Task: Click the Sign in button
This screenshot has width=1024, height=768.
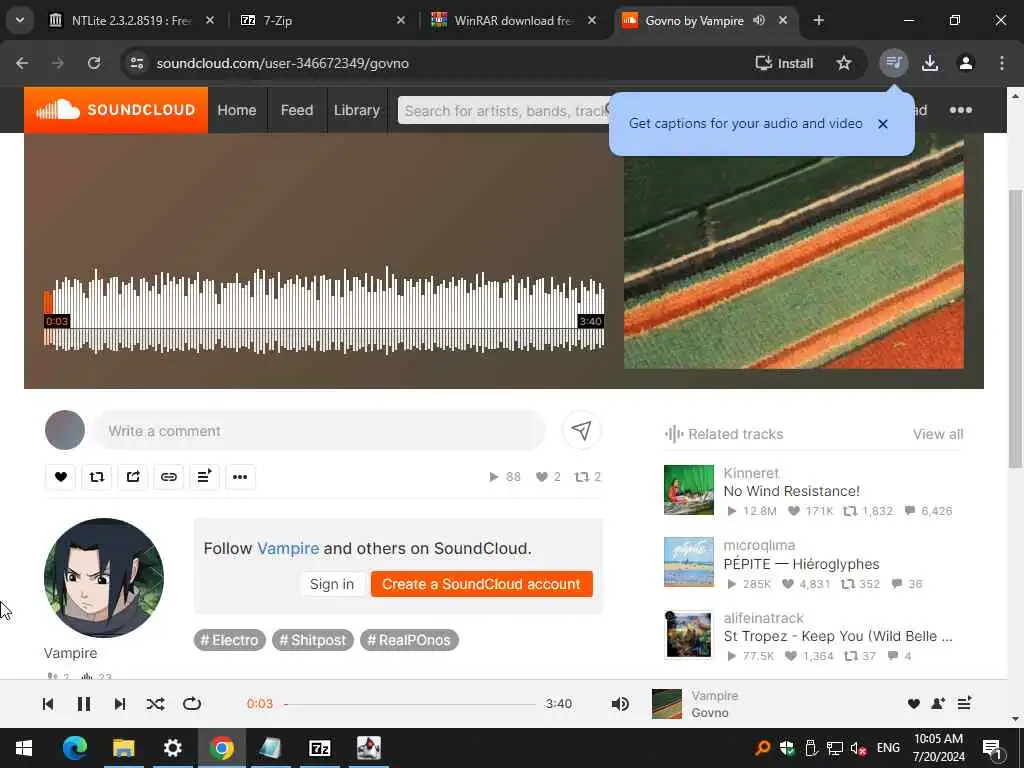Action: [x=332, y=584]
